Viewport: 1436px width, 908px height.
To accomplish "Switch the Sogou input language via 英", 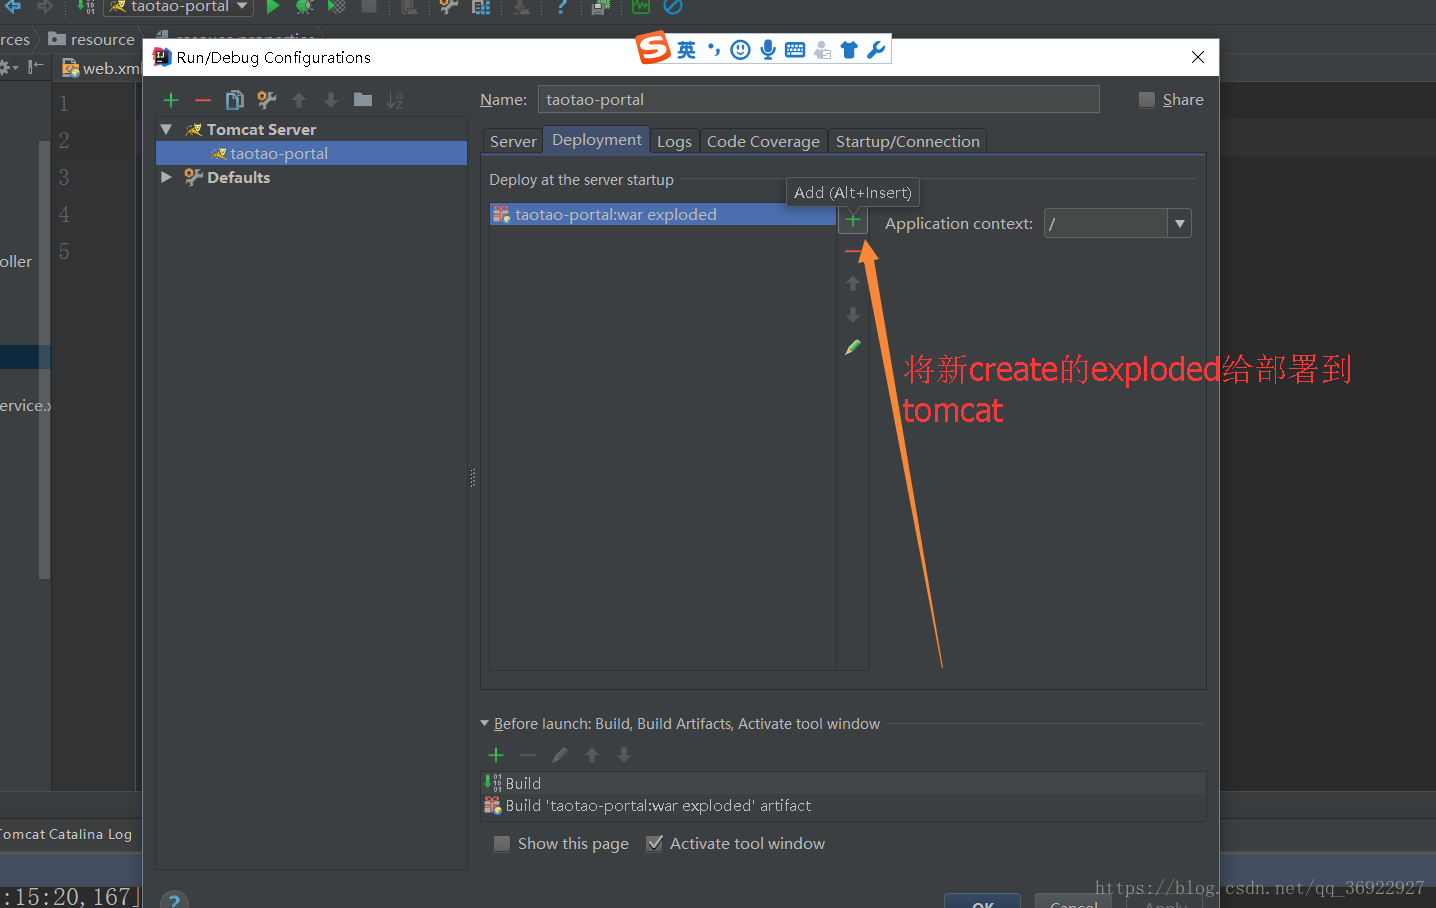I will click(x=686, y=50).
